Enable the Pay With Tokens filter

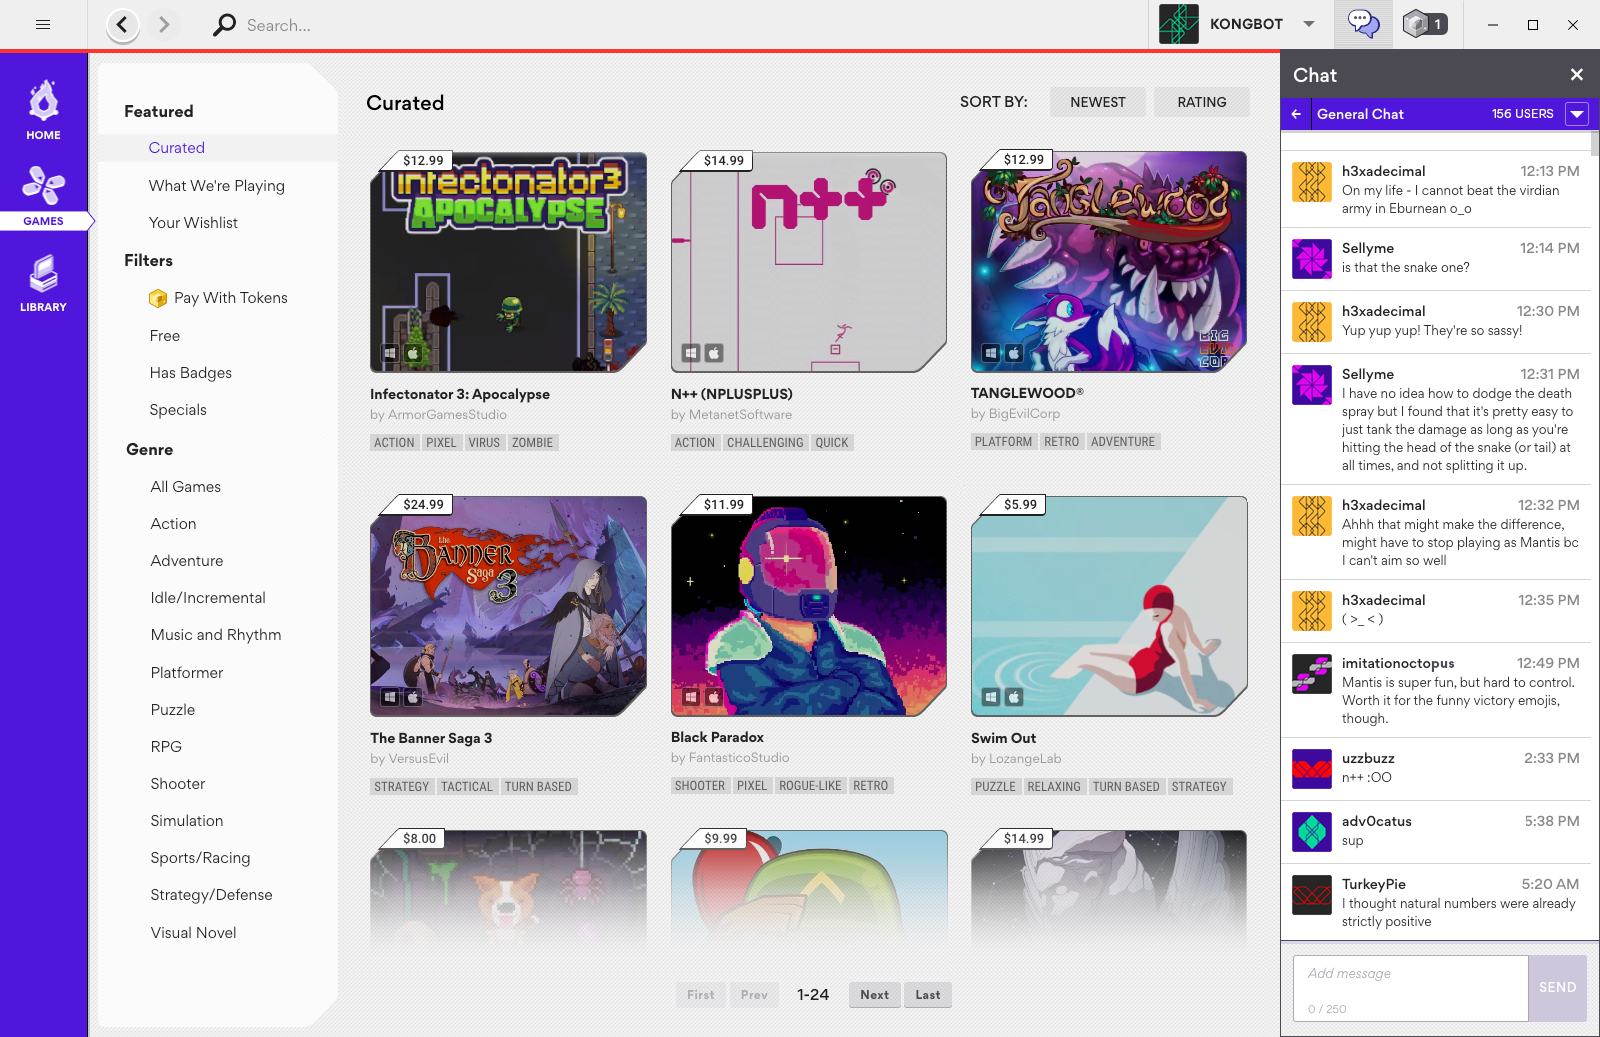(230, 298)
